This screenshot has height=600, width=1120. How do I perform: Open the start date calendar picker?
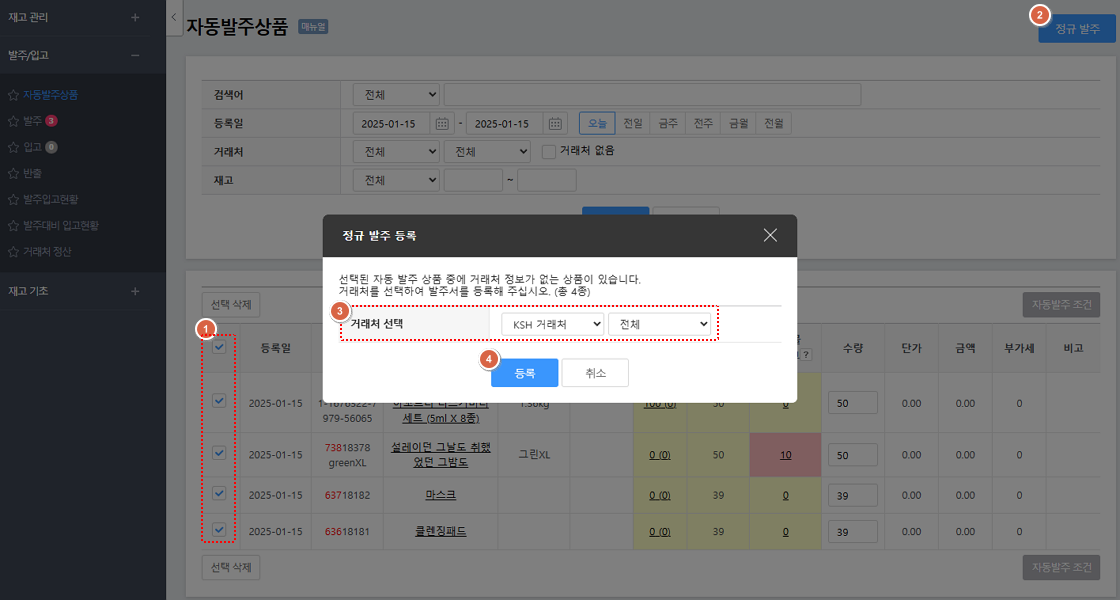[x=442, y=123]
